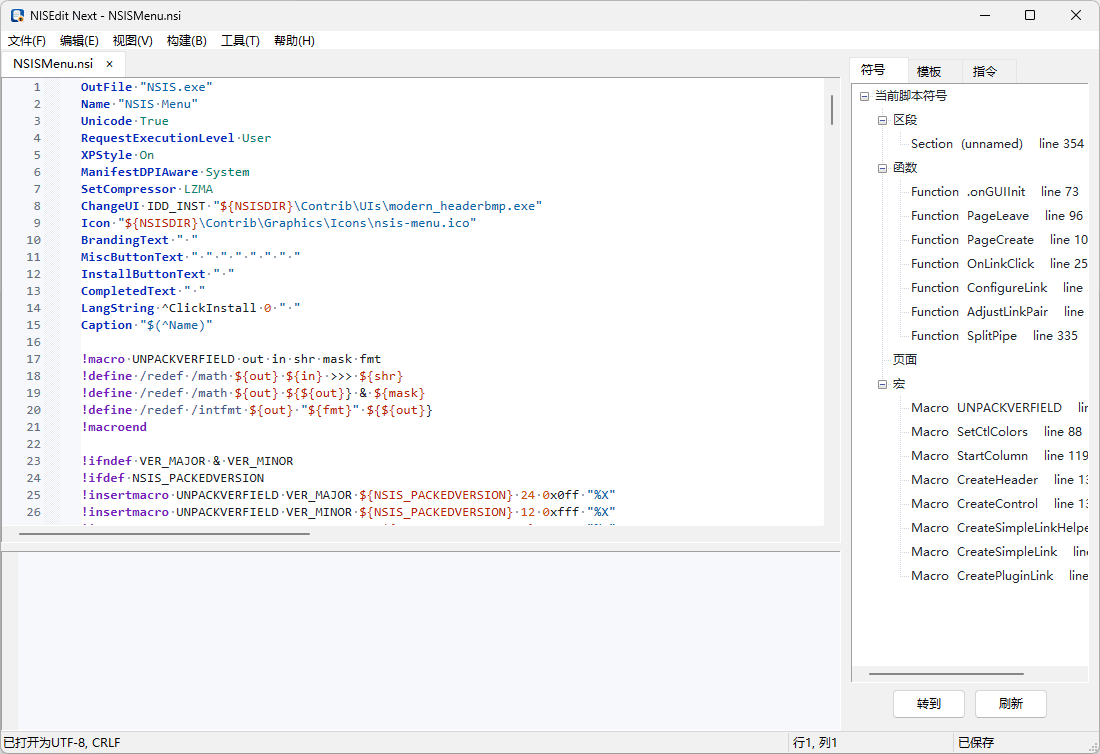Click !macroend on line 21
Image resolution: width=1100 pixels, height=754 pixels.
point(114,427)
